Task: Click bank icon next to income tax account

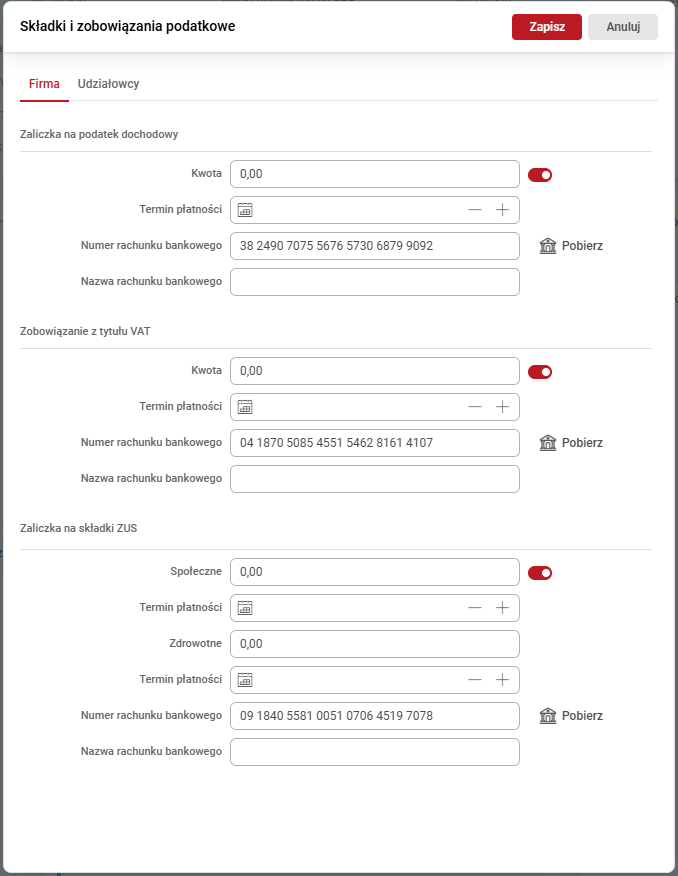Action: 547,246
